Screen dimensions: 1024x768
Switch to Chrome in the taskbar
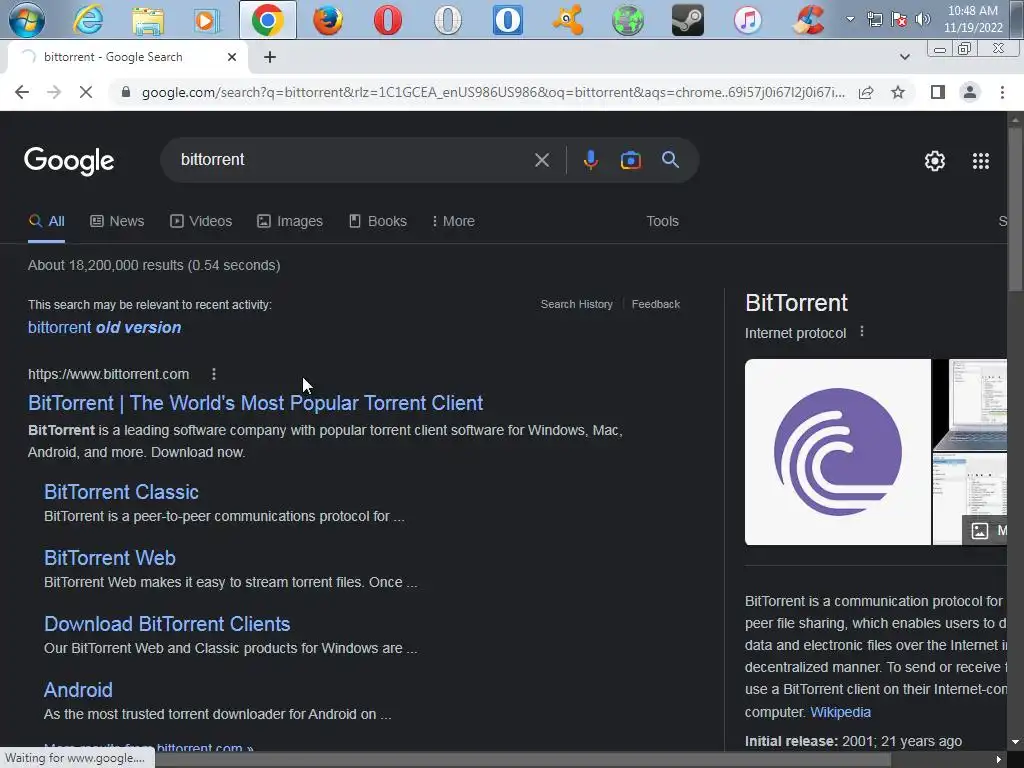click(268, 20)
